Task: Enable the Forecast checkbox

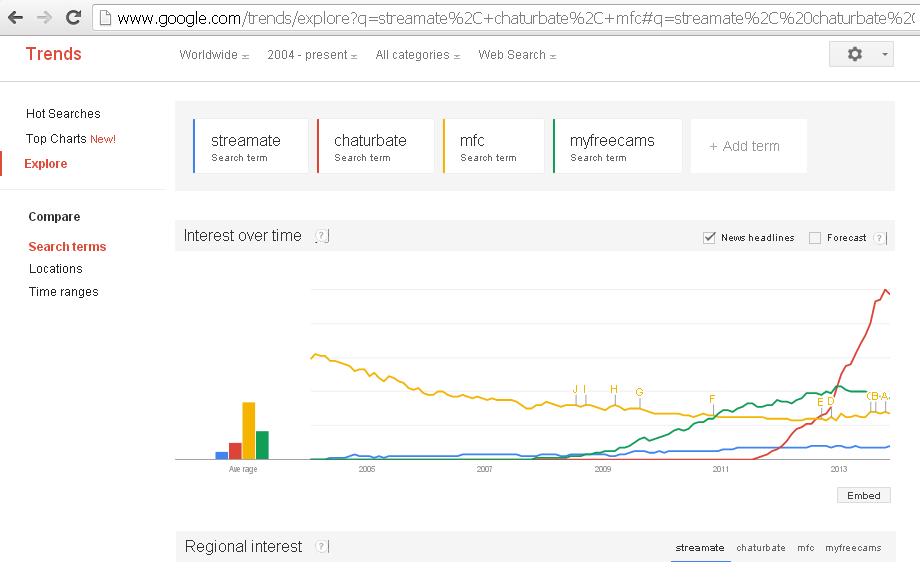Action: [x=815, y=238]
